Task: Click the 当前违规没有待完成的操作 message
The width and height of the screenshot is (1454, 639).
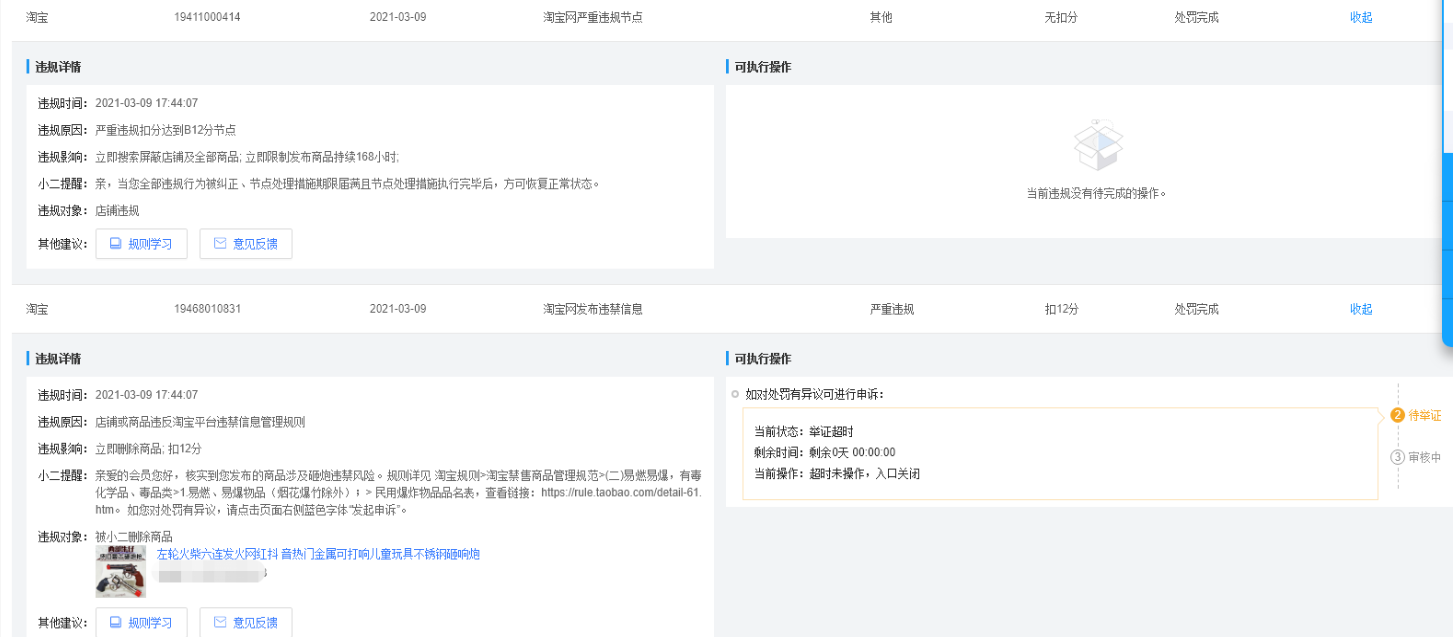Action: 1097,193
